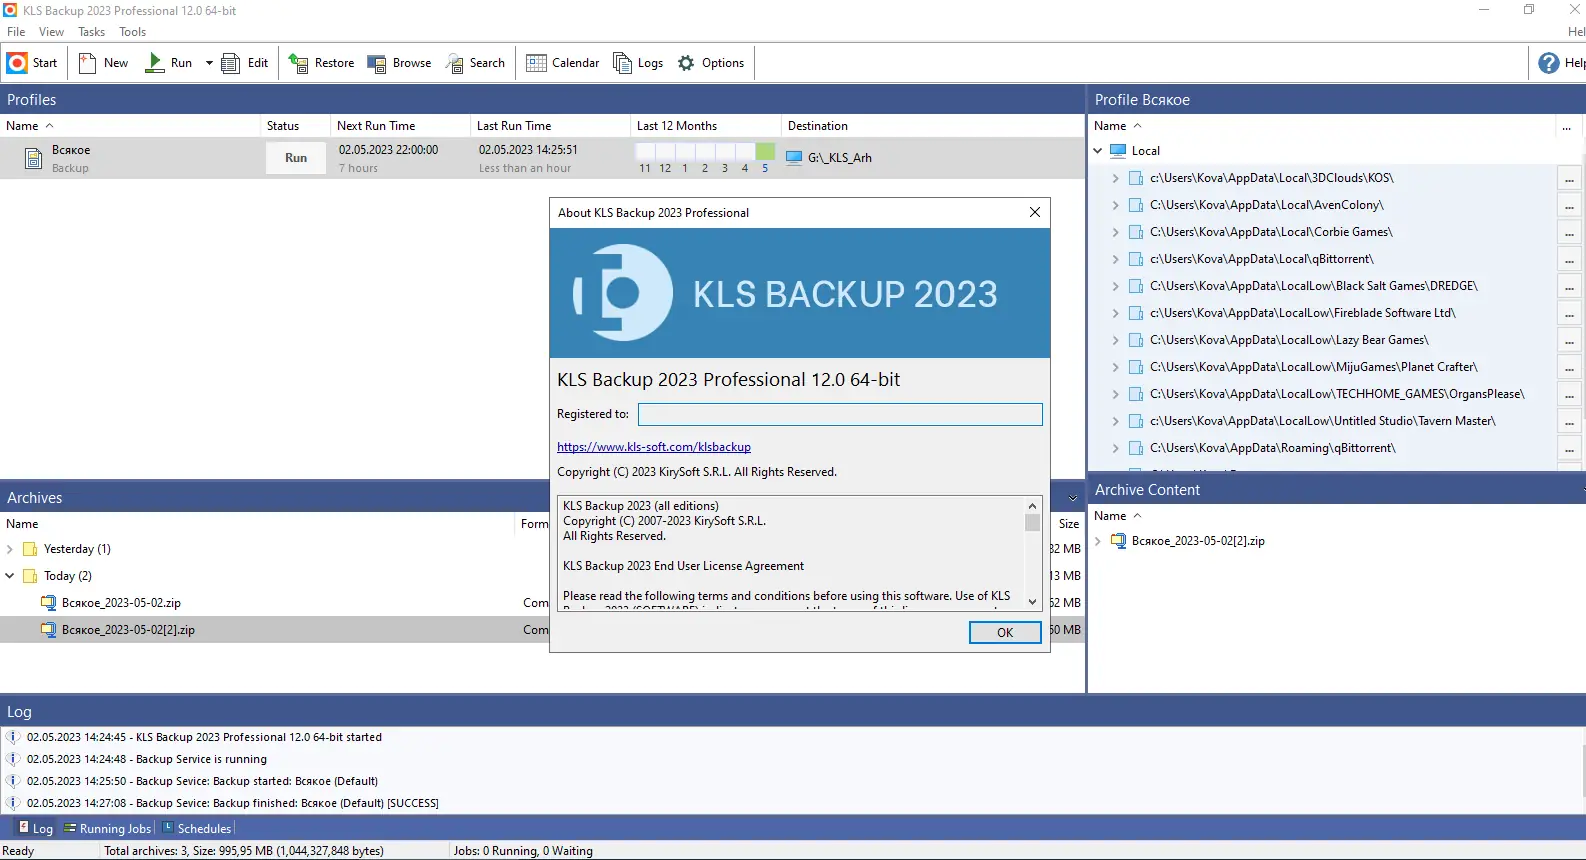Open the File menu
Image resolution: width=1586 pixels, height=860 pixels.
pyautogui.click(x=16, y=32)
